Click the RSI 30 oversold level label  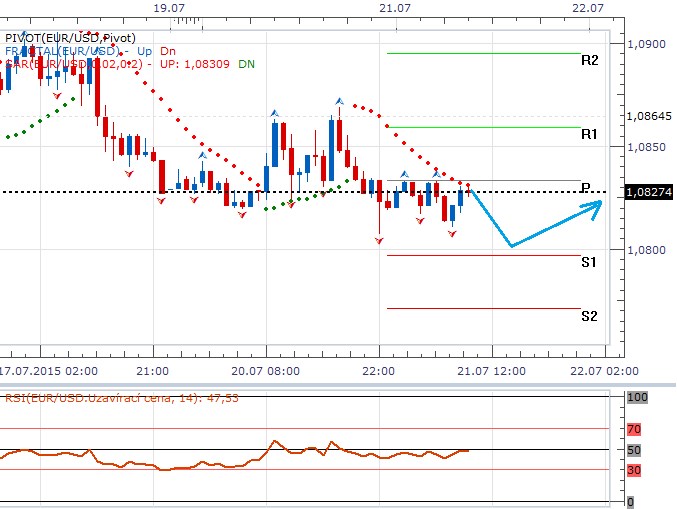[632, 470]
